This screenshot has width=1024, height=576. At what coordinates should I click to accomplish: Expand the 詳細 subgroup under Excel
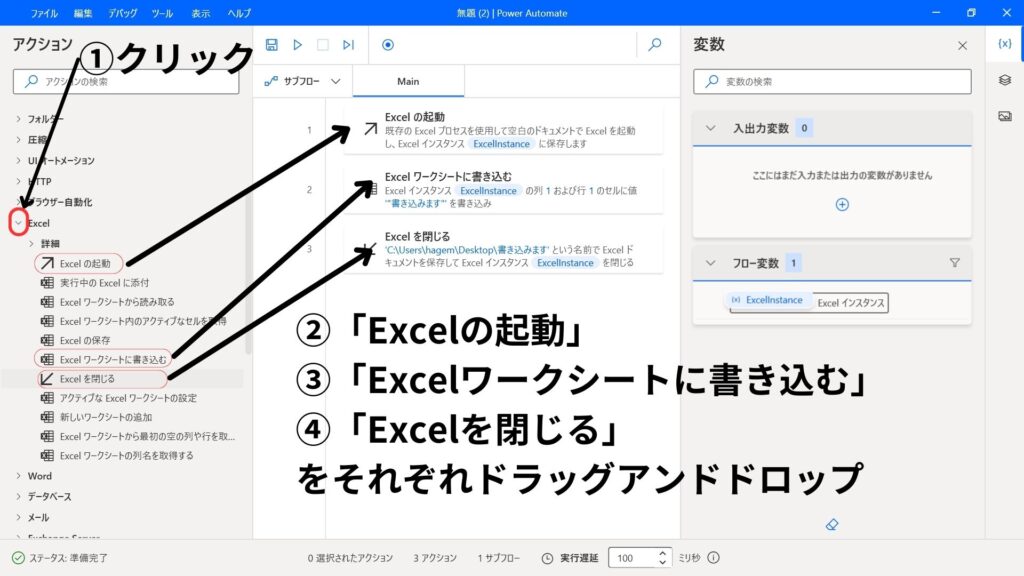click(31, 243)
